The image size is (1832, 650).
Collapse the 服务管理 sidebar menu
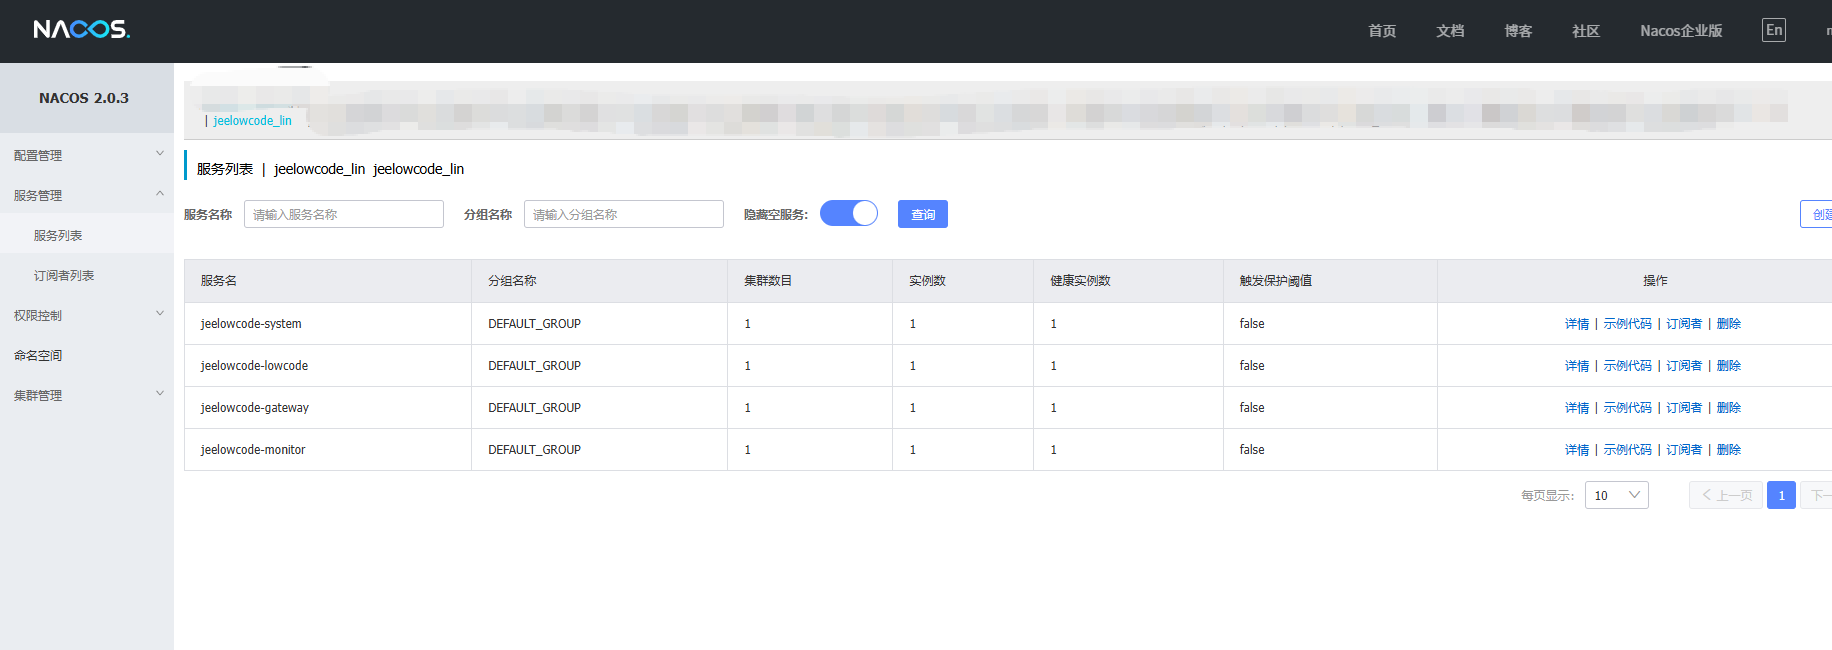(86, 195)
